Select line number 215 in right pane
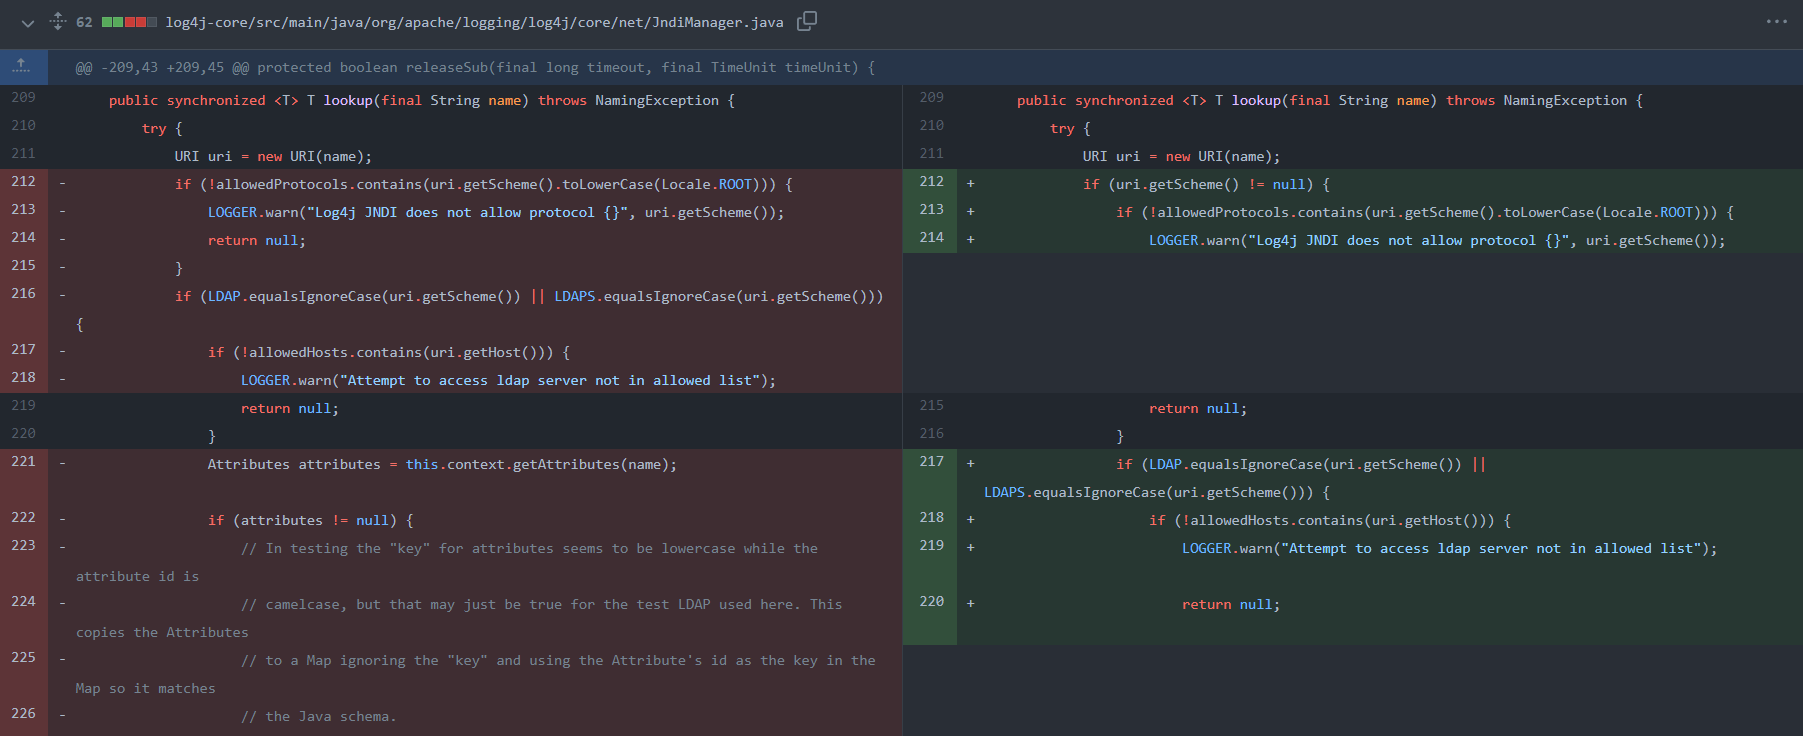 tap(931, 406)
